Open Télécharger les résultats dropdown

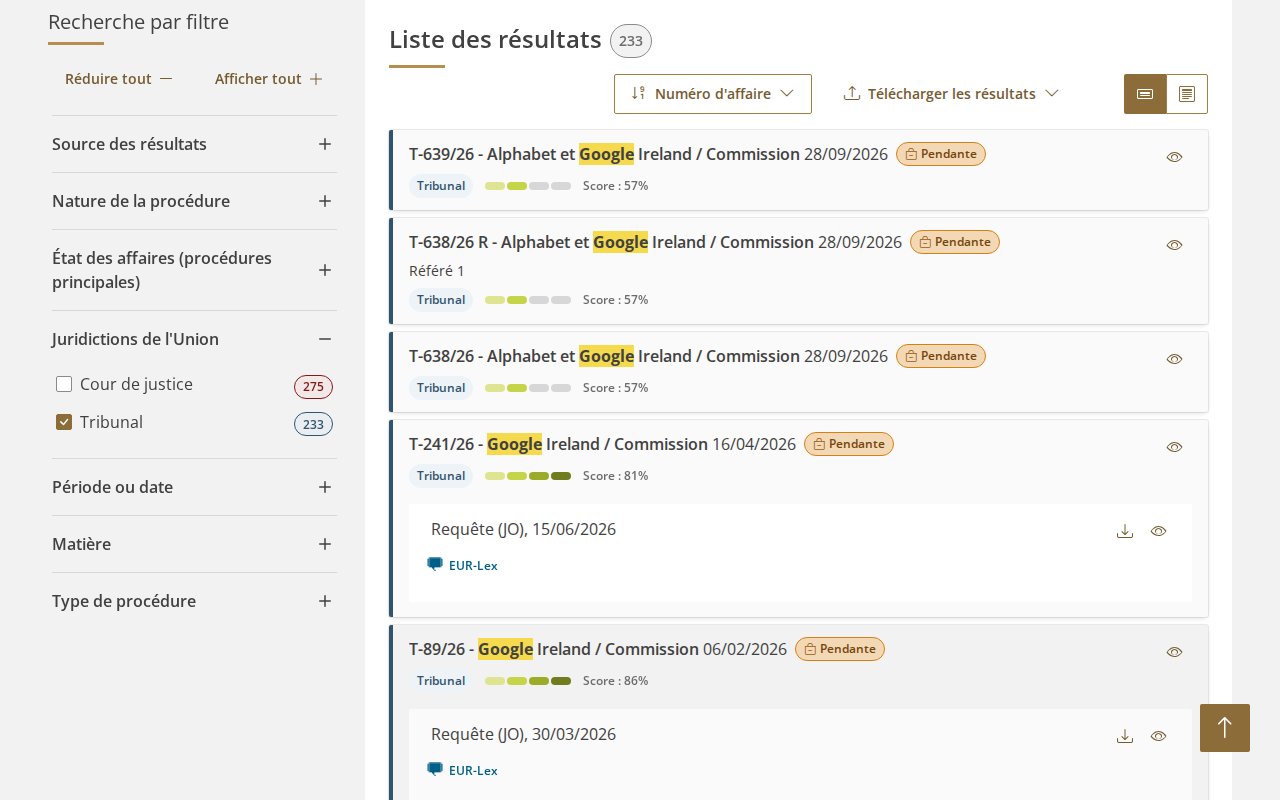point(951,94)
